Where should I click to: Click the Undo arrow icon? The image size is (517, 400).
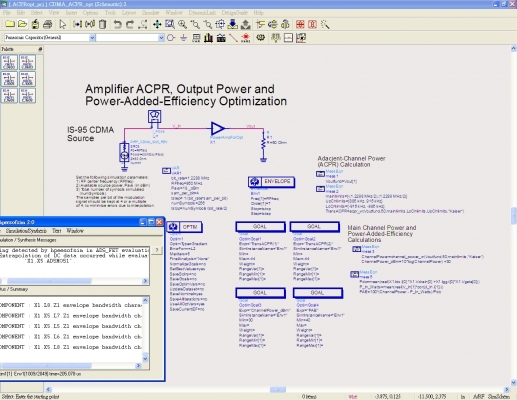[x=117, y=24]
